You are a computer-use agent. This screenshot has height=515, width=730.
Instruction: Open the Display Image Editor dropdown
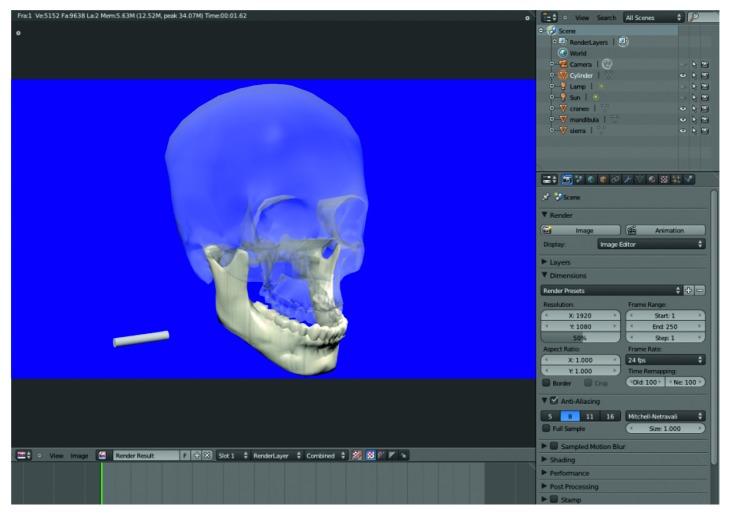click(x=648, y=244)
